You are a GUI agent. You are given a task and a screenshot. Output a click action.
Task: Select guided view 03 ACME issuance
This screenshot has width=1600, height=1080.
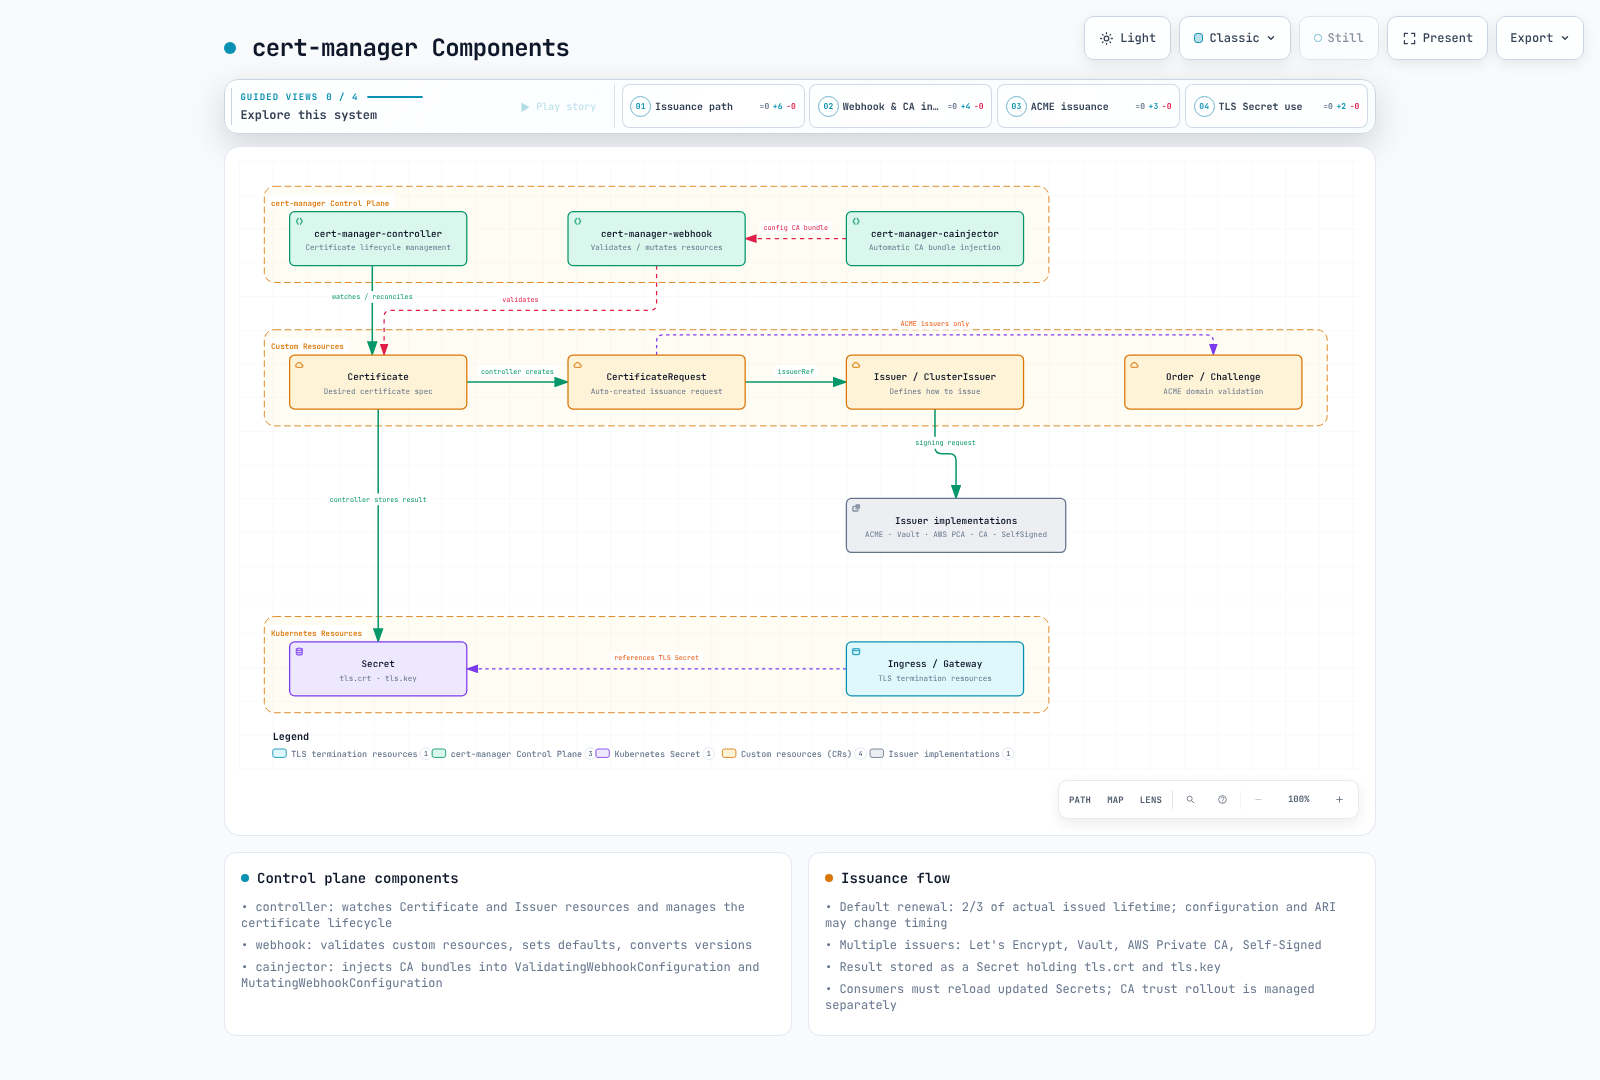tap(1088, 106)
